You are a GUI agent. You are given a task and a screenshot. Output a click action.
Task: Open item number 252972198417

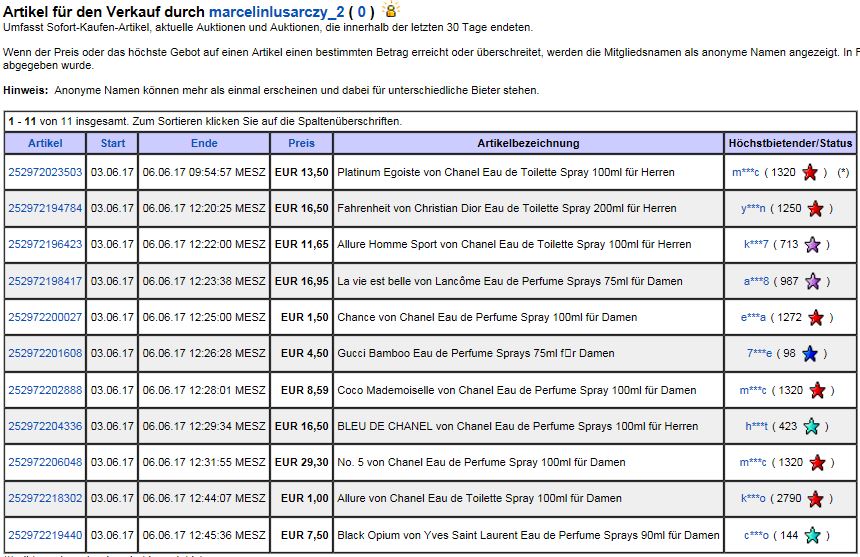click(x=45, y=281)
